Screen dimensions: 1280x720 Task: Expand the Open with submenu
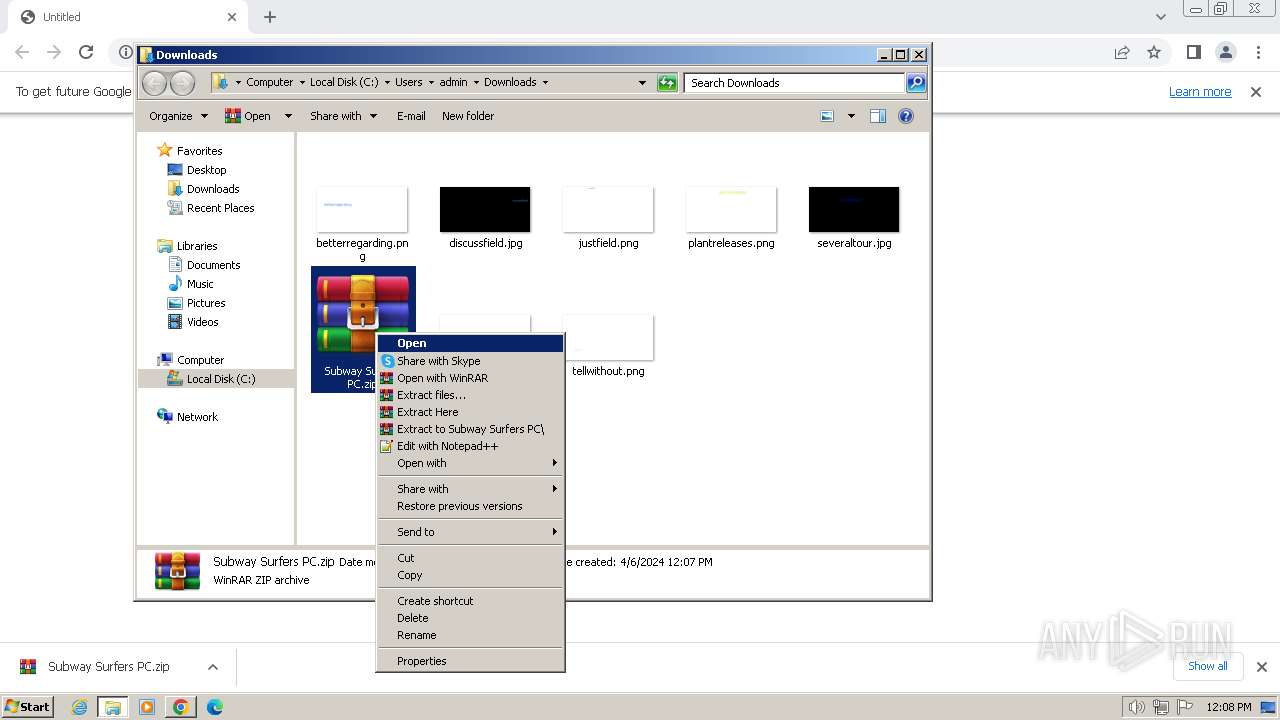pos(470,463)
